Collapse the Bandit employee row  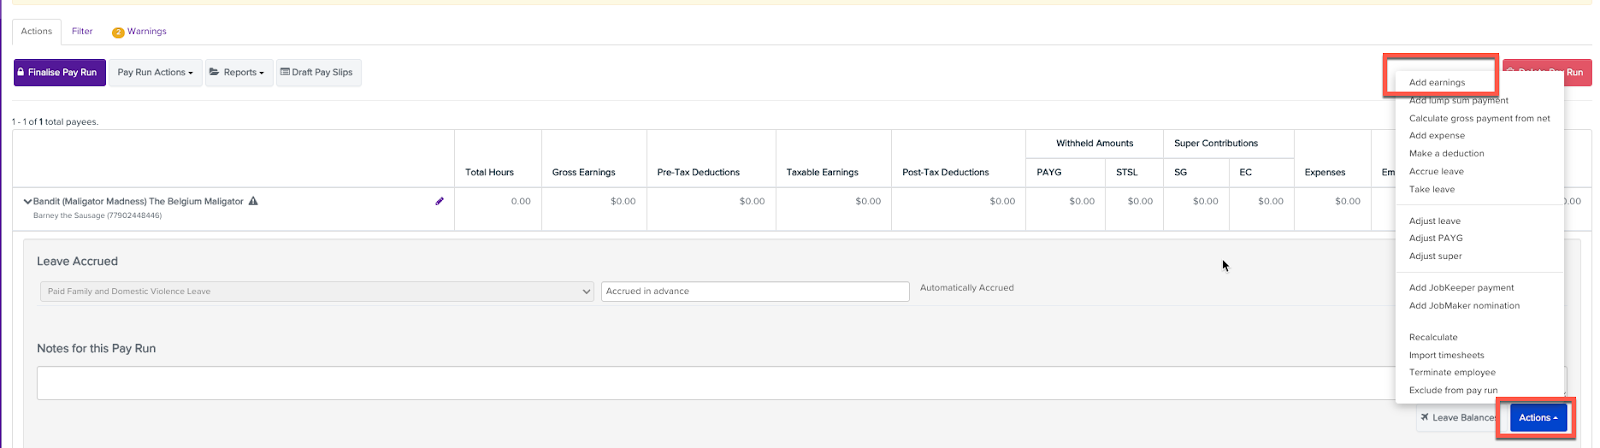click(27, 202)
